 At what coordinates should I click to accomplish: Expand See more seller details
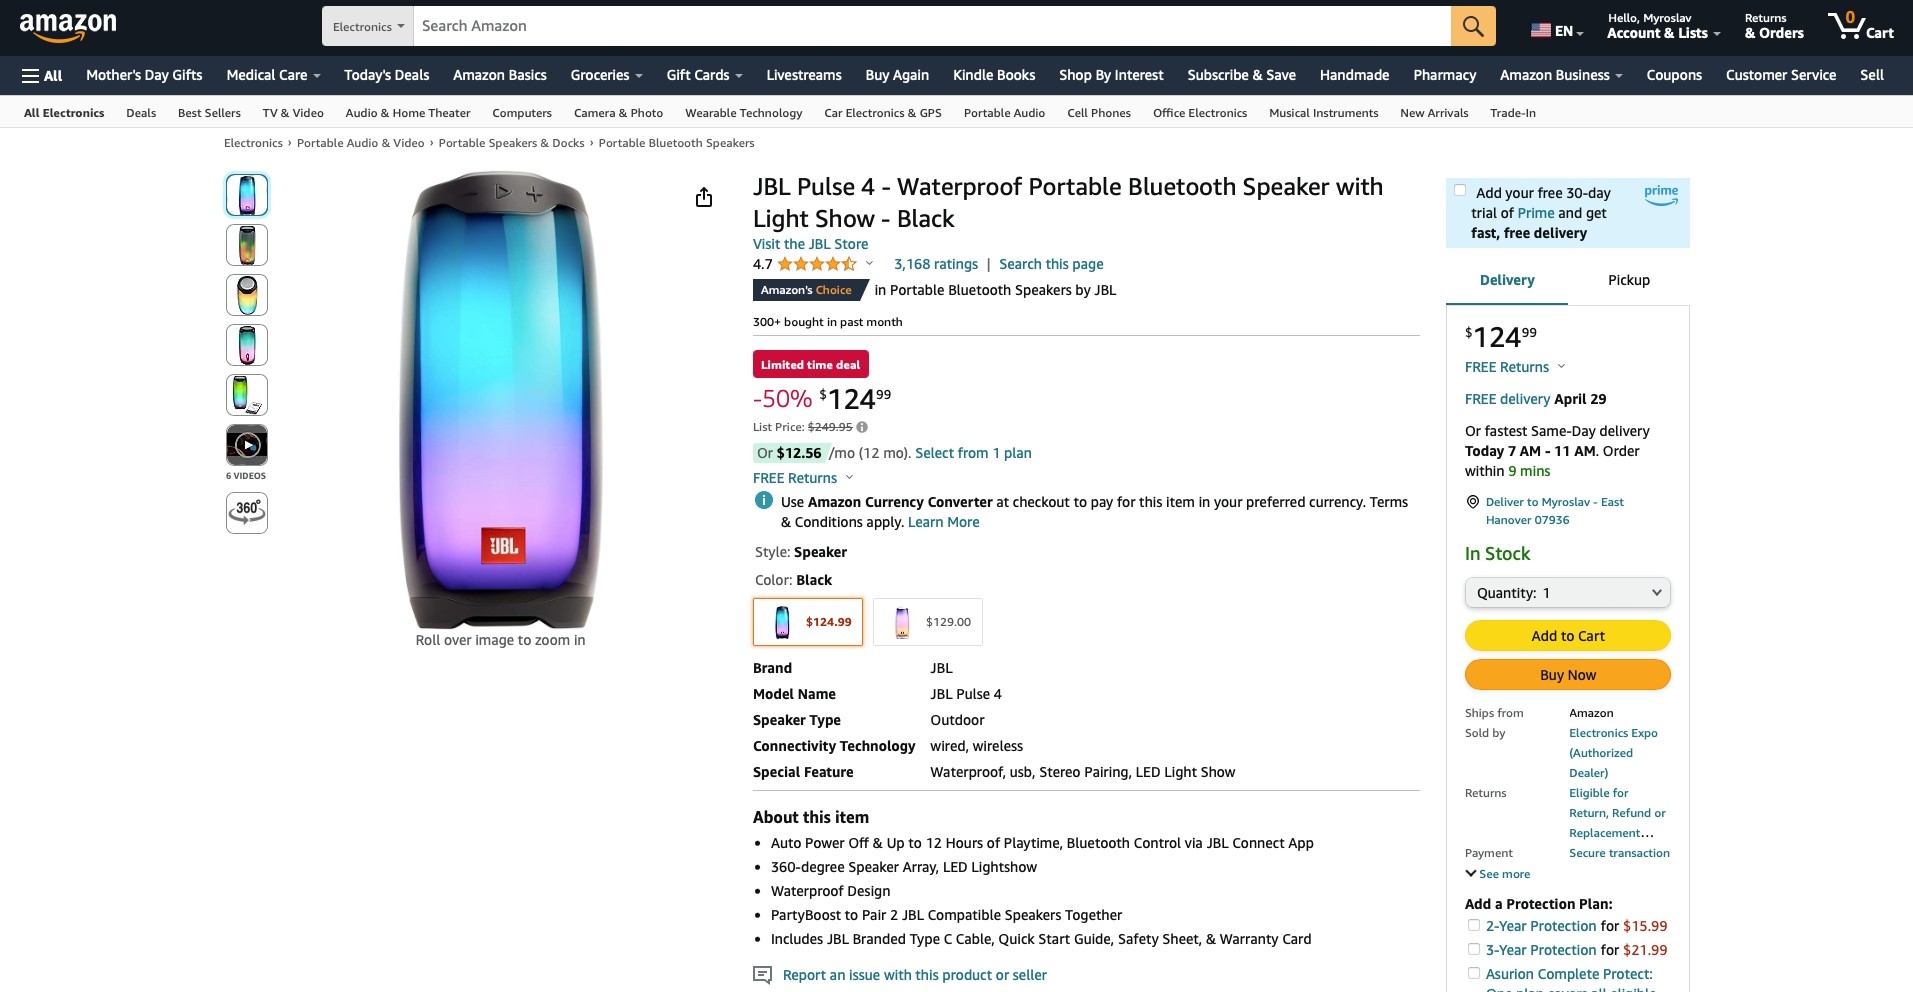pos(1498,874)
